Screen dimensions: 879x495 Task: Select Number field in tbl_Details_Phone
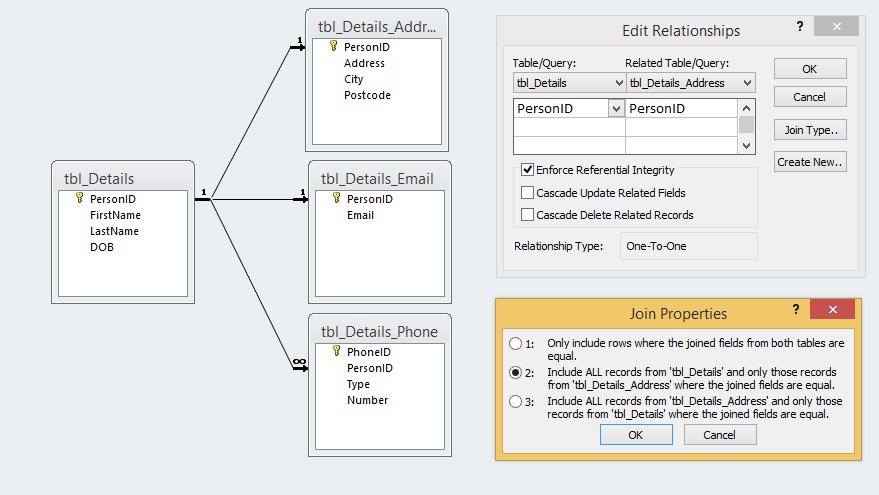tap(367, 400)
